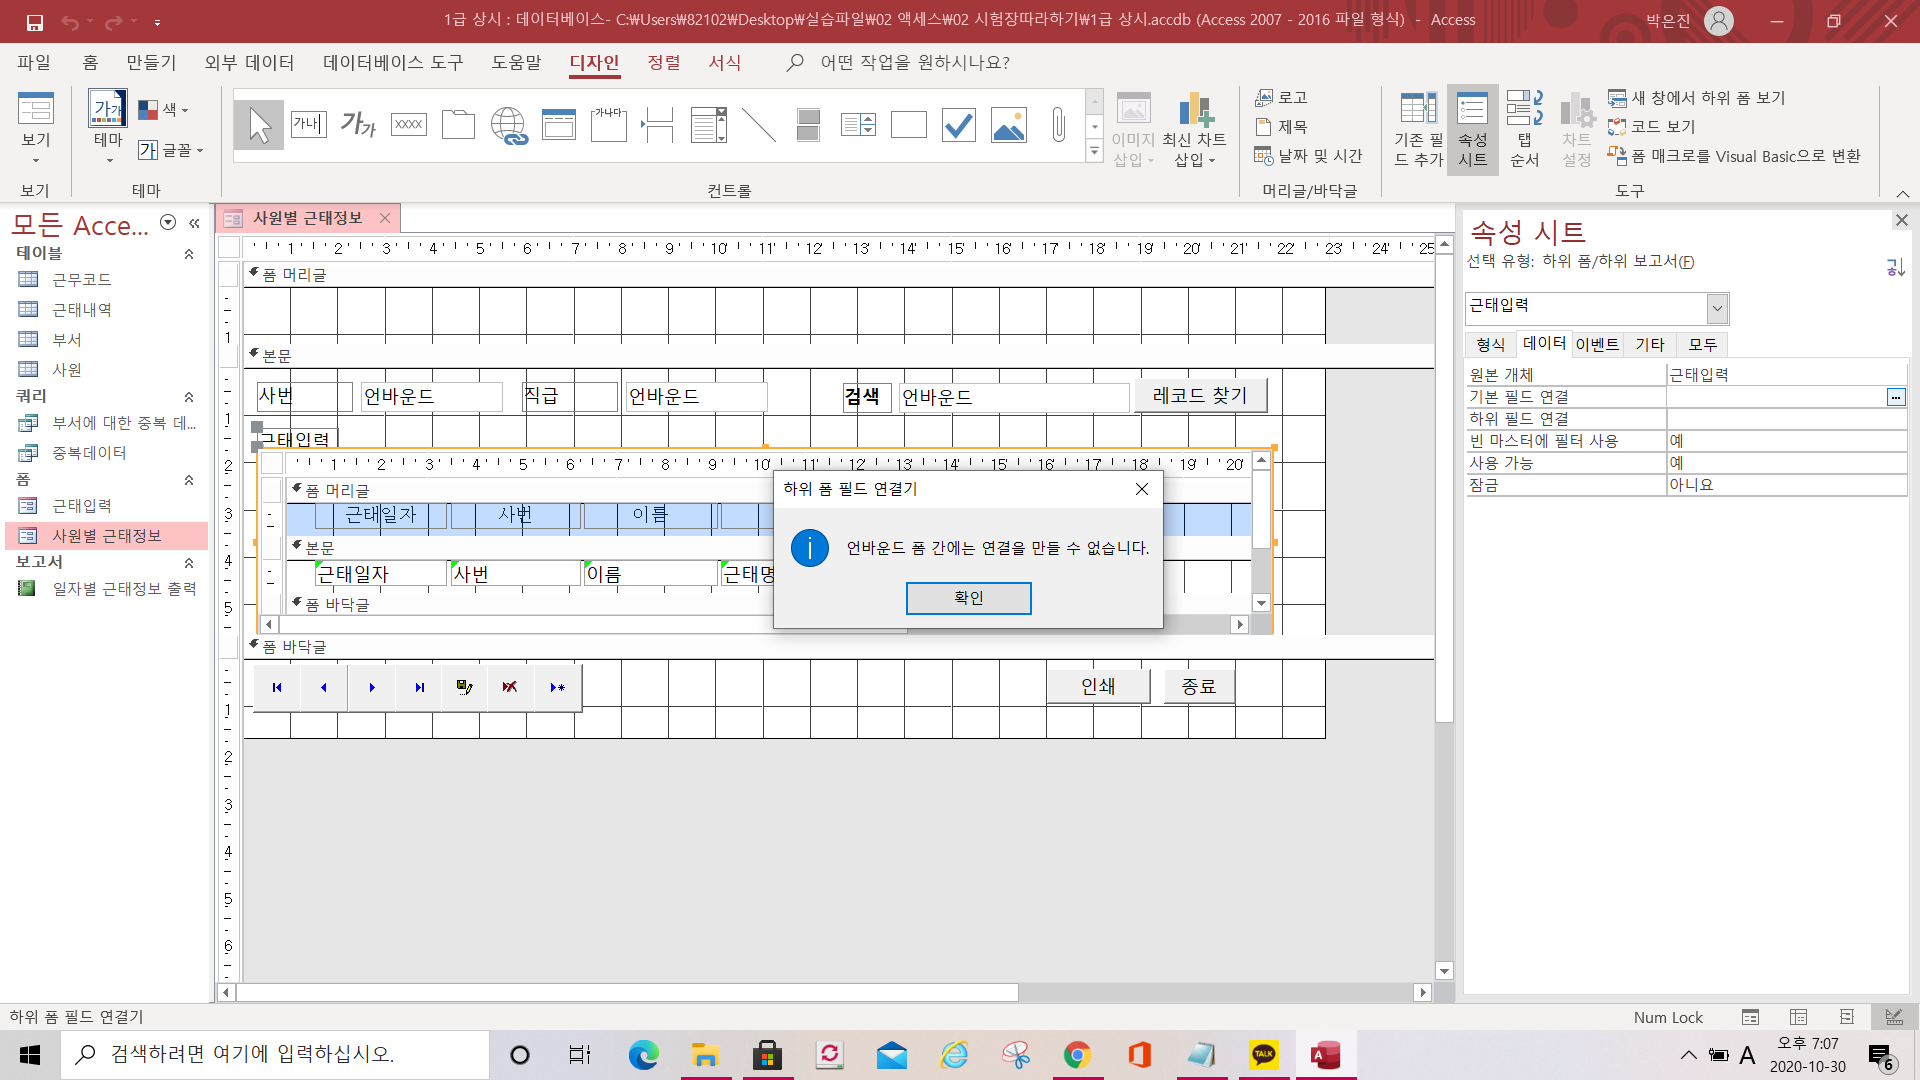Switch to Layout view in status bar
Screen dimensions: 1920x1080
(1846, 1017)
